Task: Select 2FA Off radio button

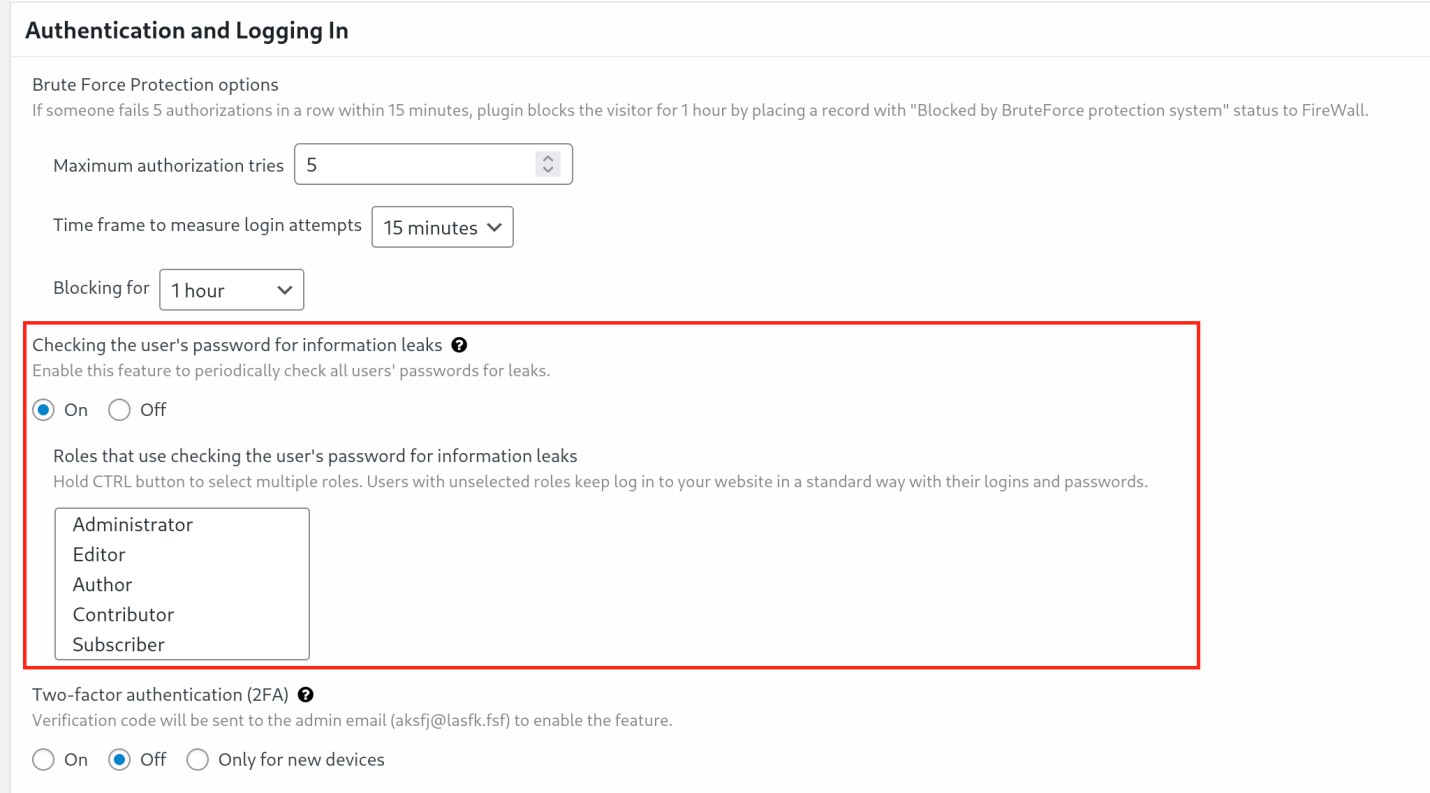Action: pyautogui.click(x=120, y=760)
